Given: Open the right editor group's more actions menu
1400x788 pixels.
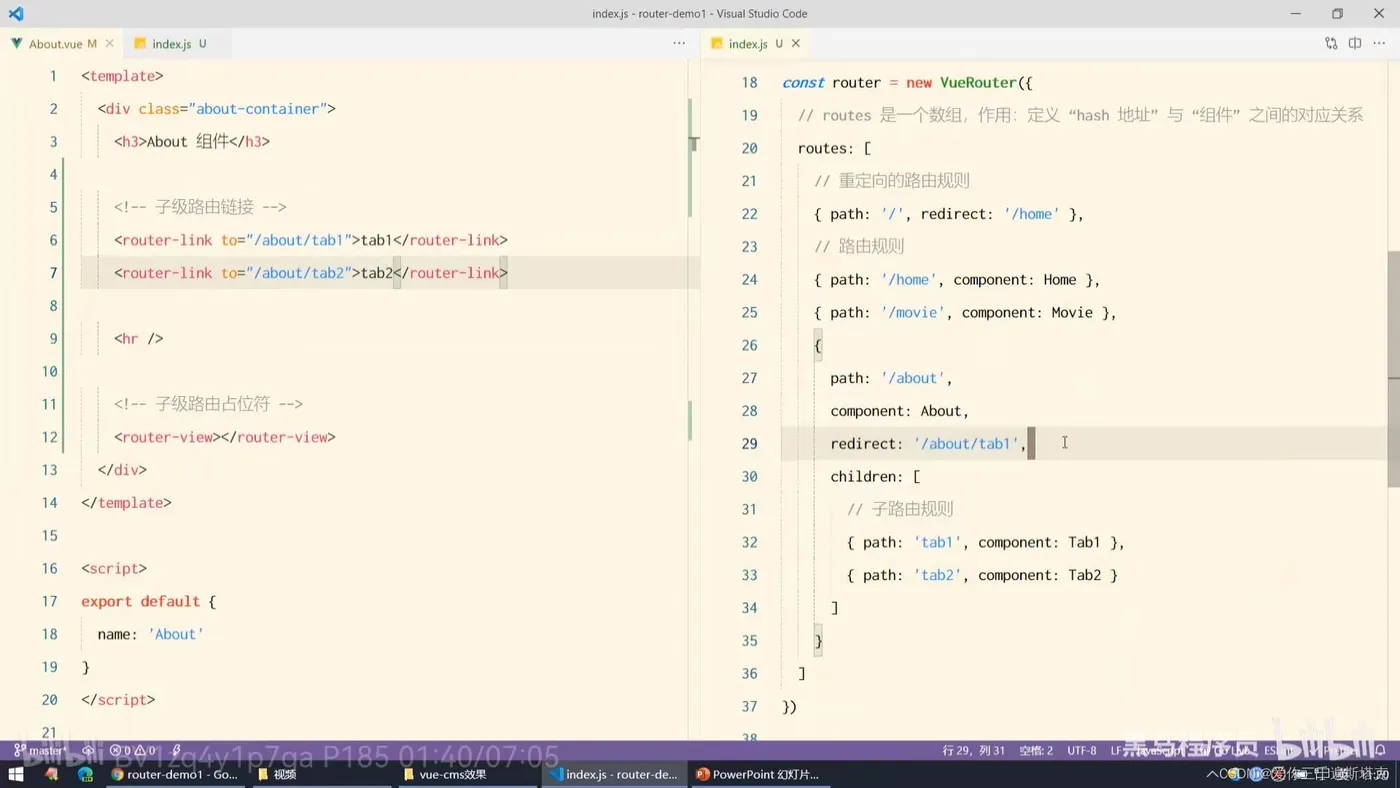Looking at the screenshot, I should 1380,44.
